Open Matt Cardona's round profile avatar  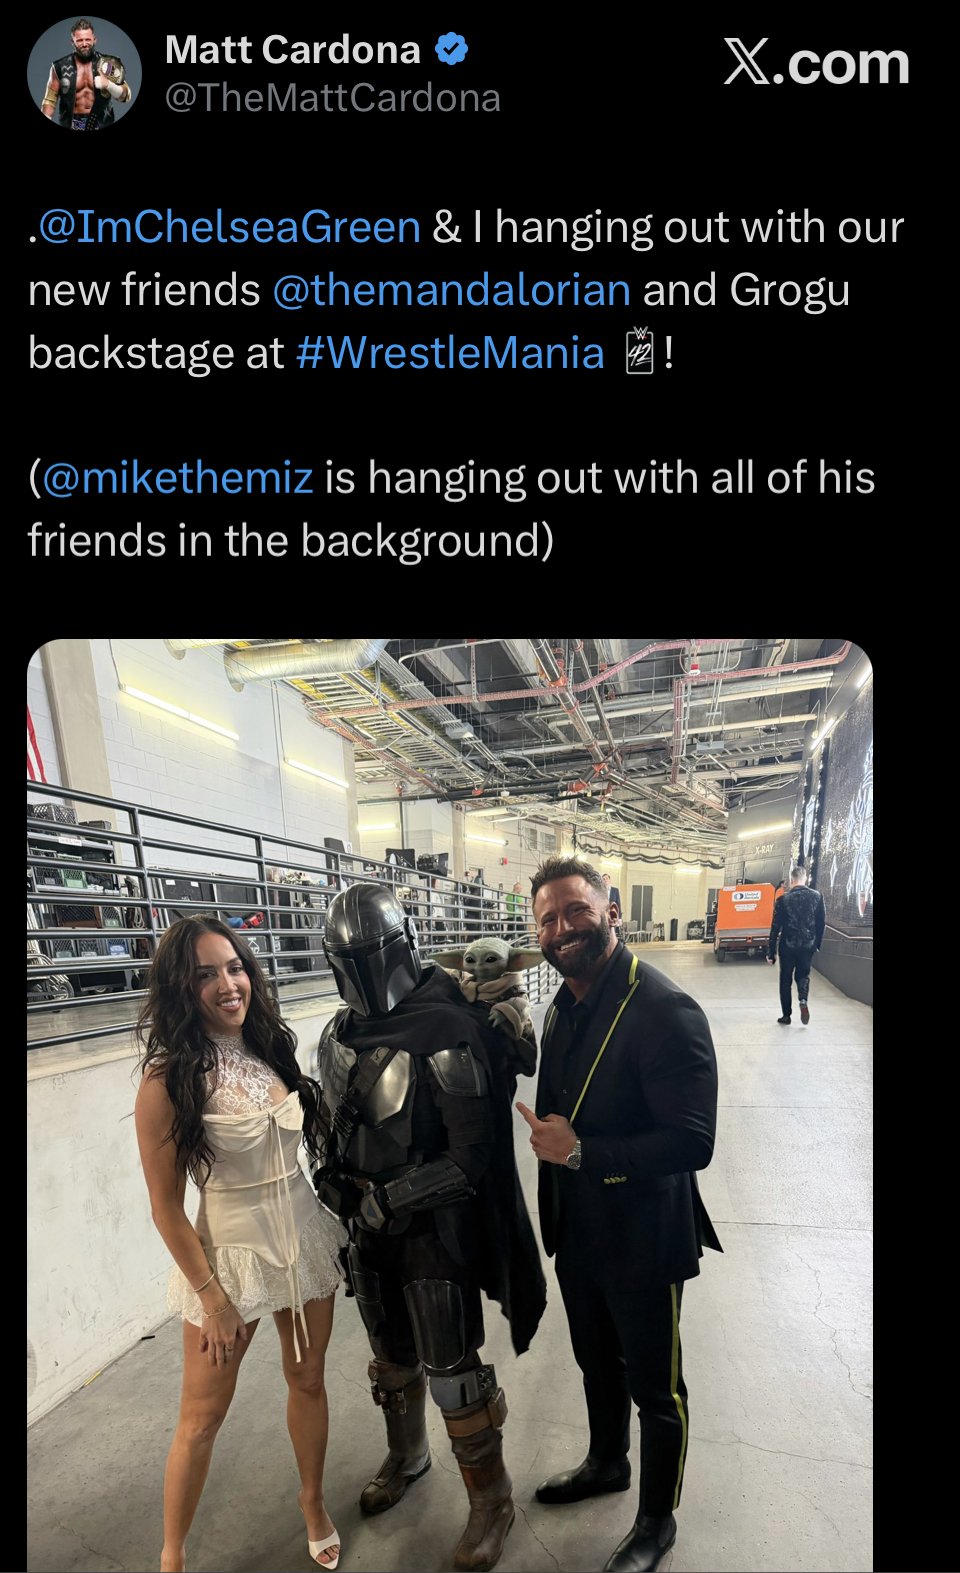[84, 74]
